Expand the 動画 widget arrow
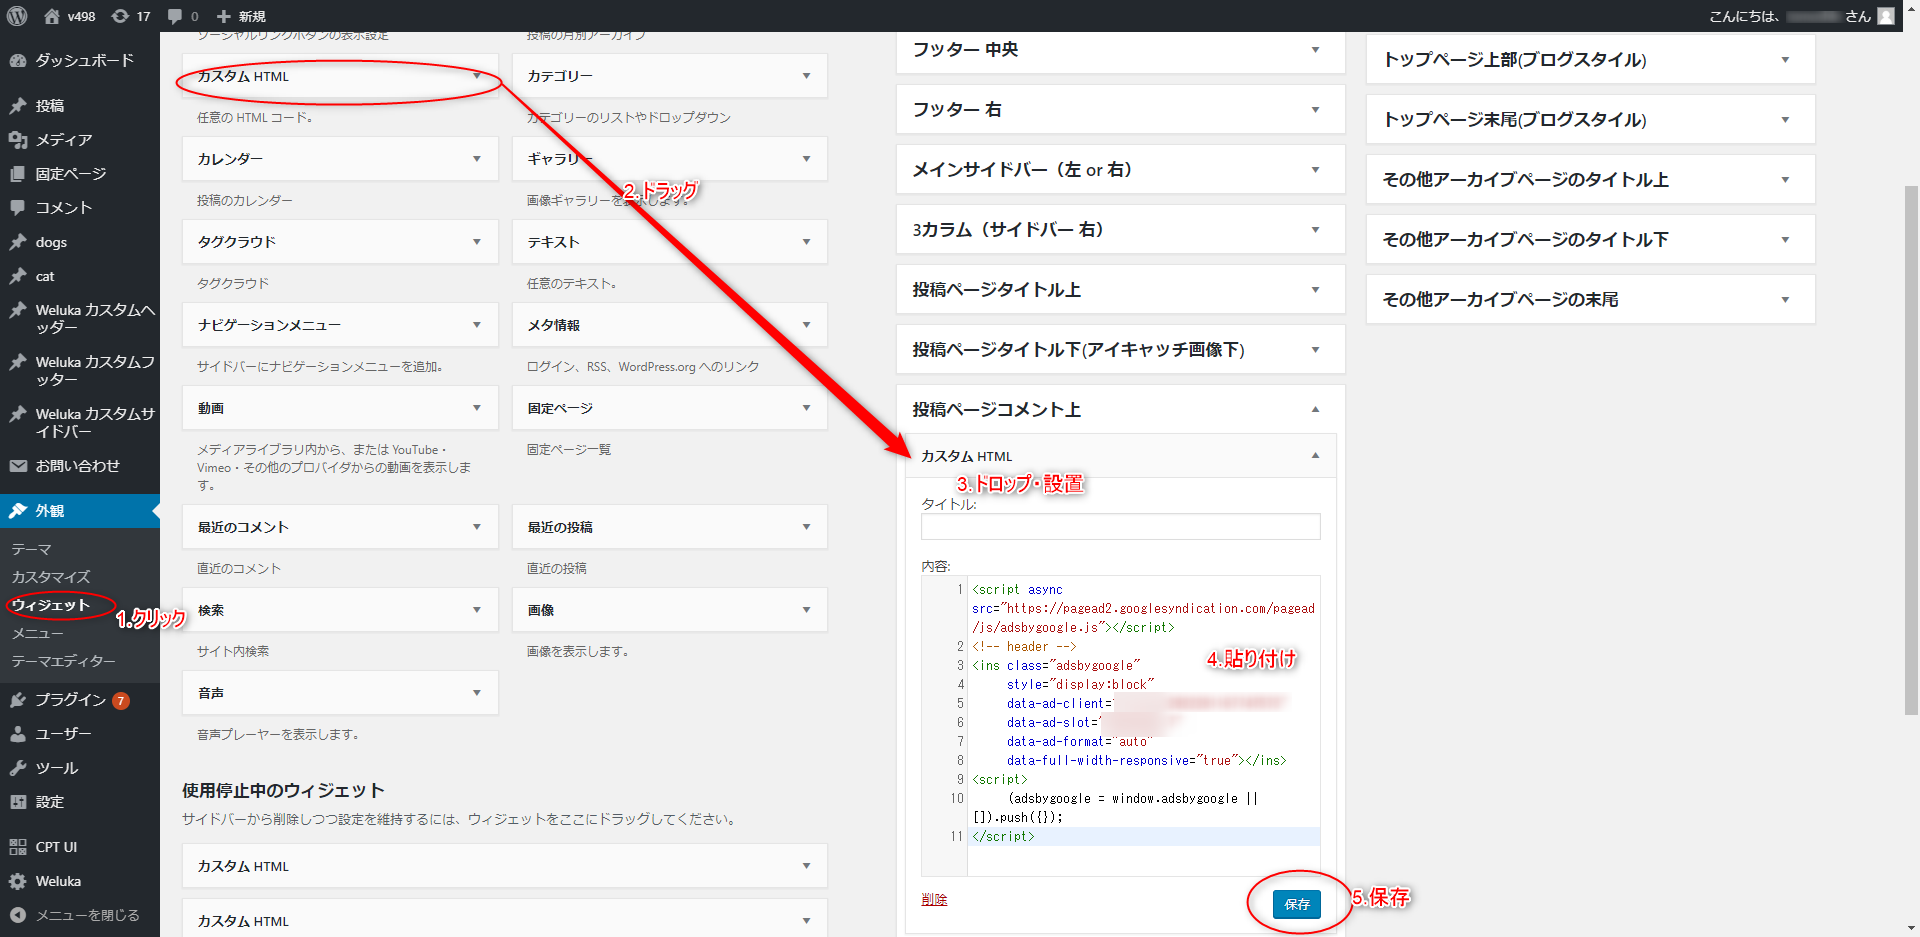The height and width of the screenshot is (937, 1920). [x=477, y=408]
